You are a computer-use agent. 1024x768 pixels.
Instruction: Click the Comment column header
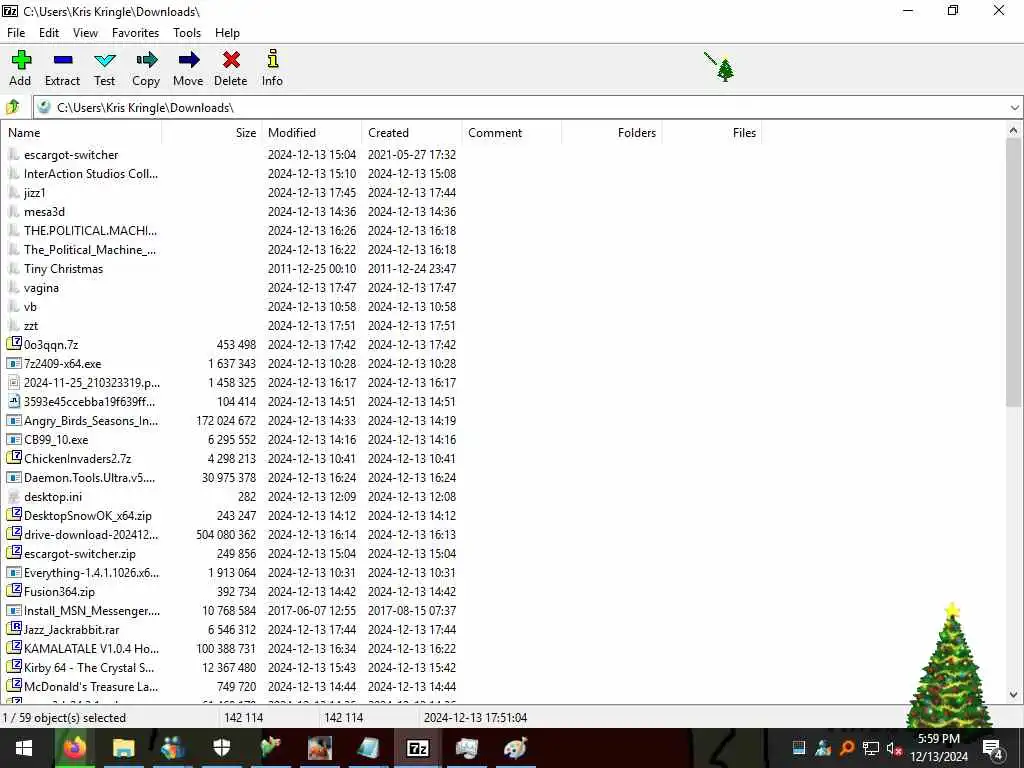(x=511, y=133)
